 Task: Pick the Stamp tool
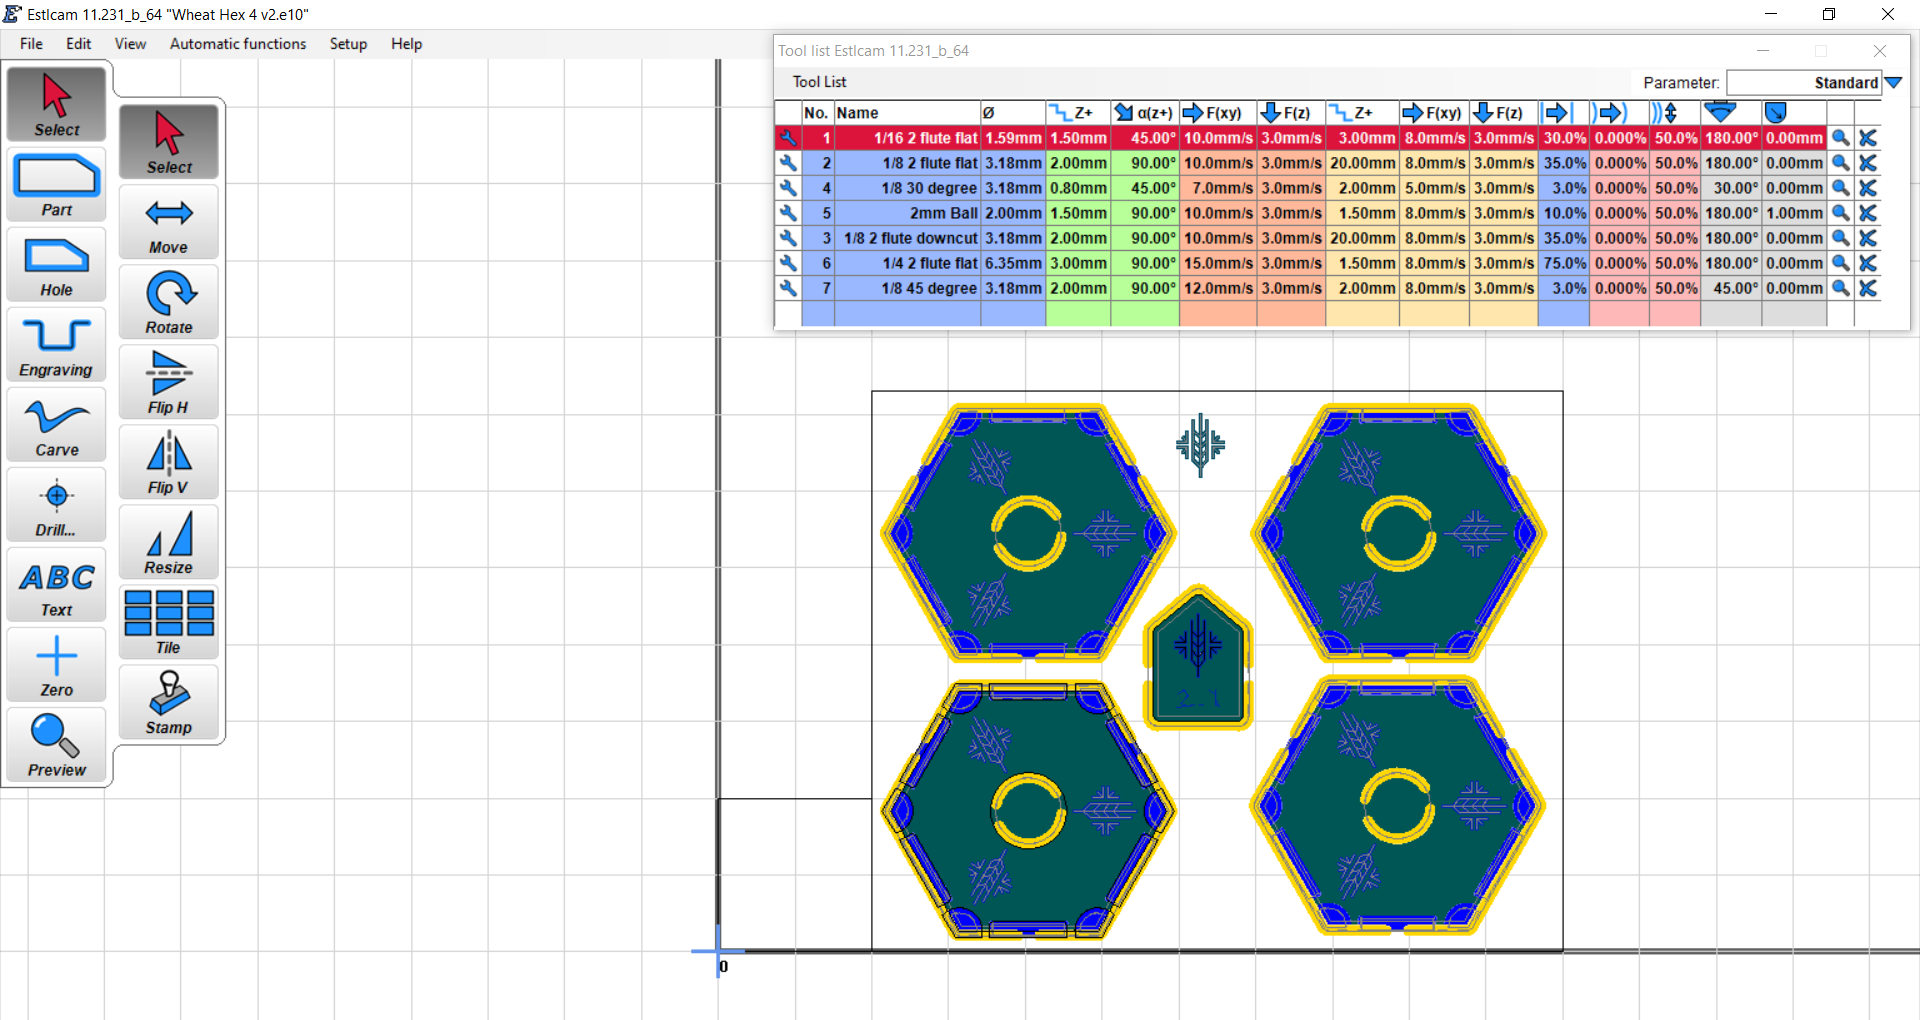click(169, 702)
